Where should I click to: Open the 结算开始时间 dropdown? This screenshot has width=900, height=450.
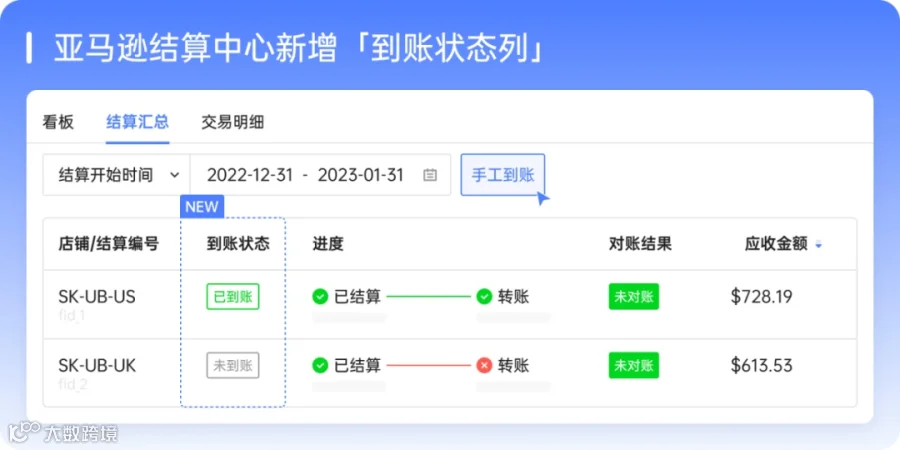(117, 175)
